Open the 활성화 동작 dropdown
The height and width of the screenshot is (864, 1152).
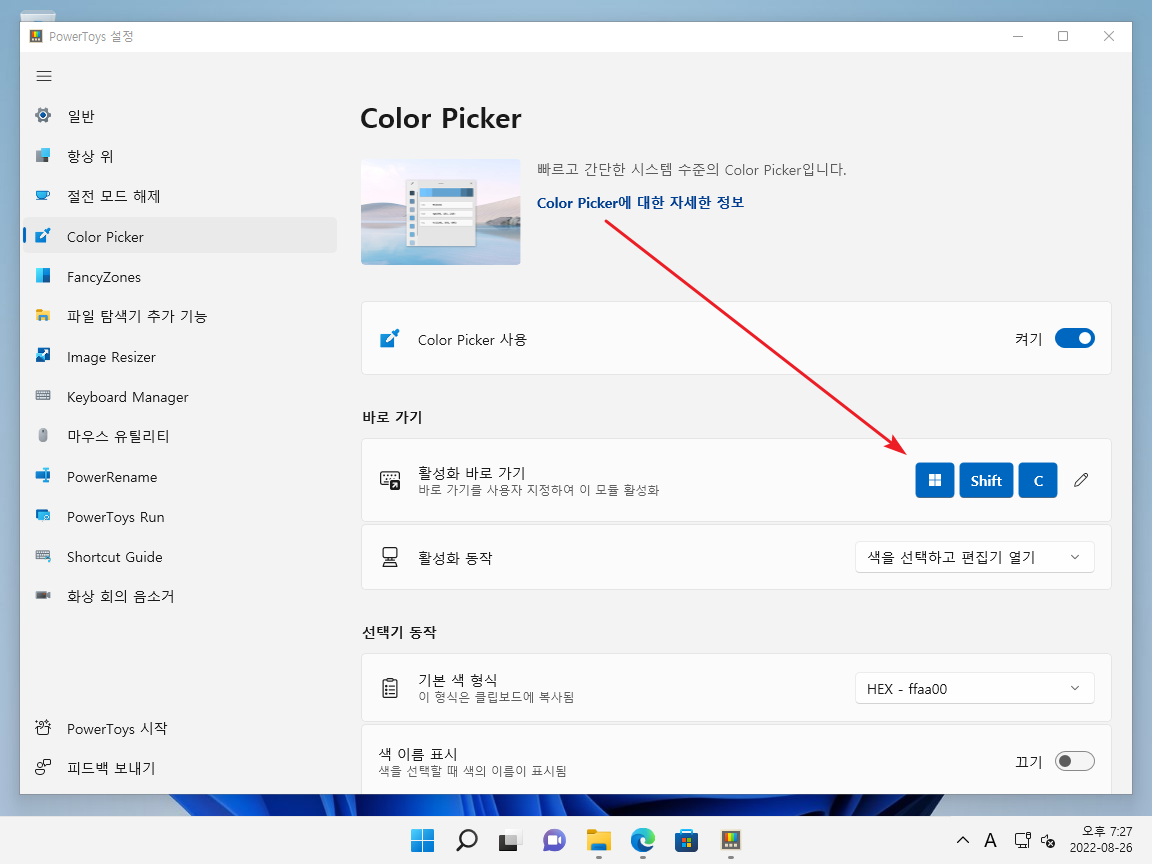point(974,557)
